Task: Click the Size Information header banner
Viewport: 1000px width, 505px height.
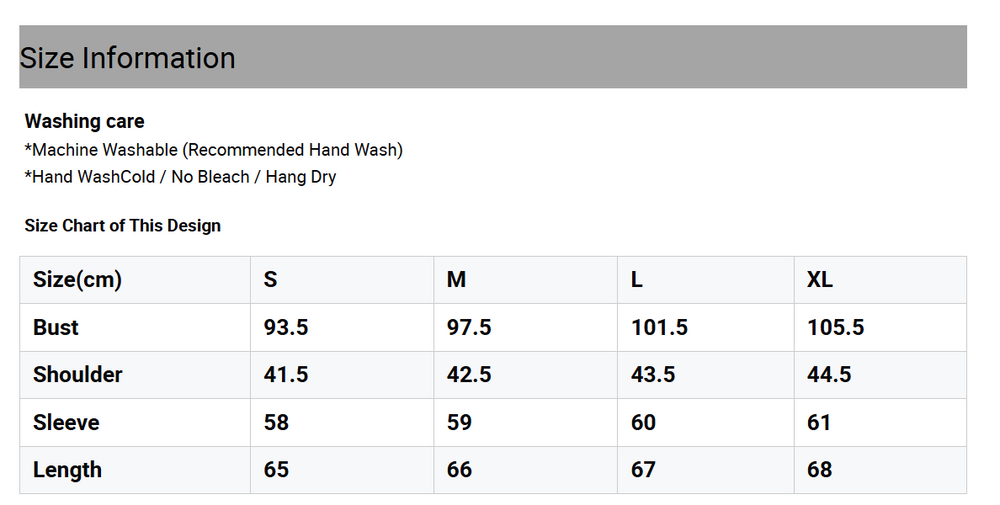Action: [x=493, y=57]
